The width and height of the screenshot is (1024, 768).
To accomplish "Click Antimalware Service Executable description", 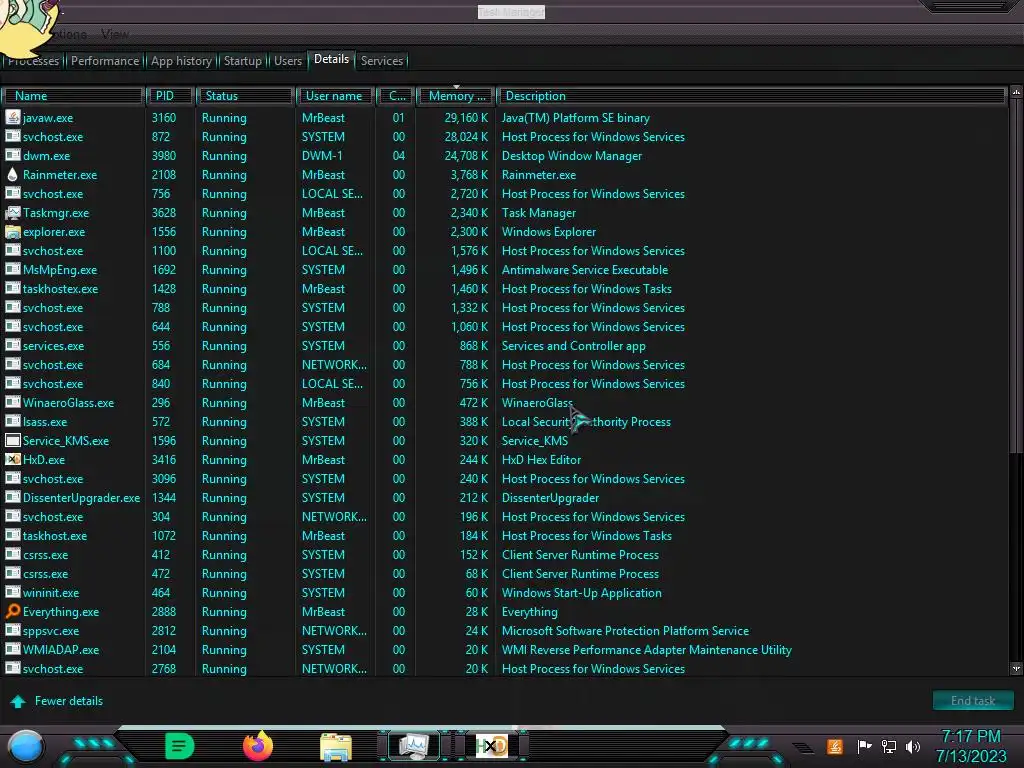I will 585,270.
